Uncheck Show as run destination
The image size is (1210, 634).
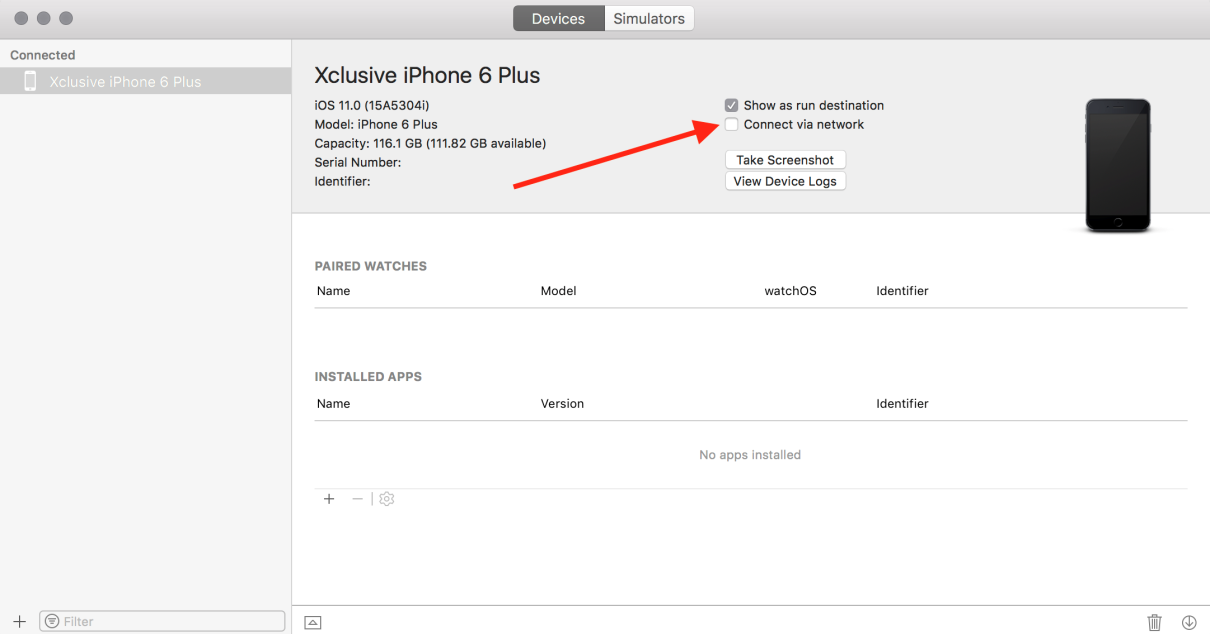pyautogui.click(x=732, y=105)
